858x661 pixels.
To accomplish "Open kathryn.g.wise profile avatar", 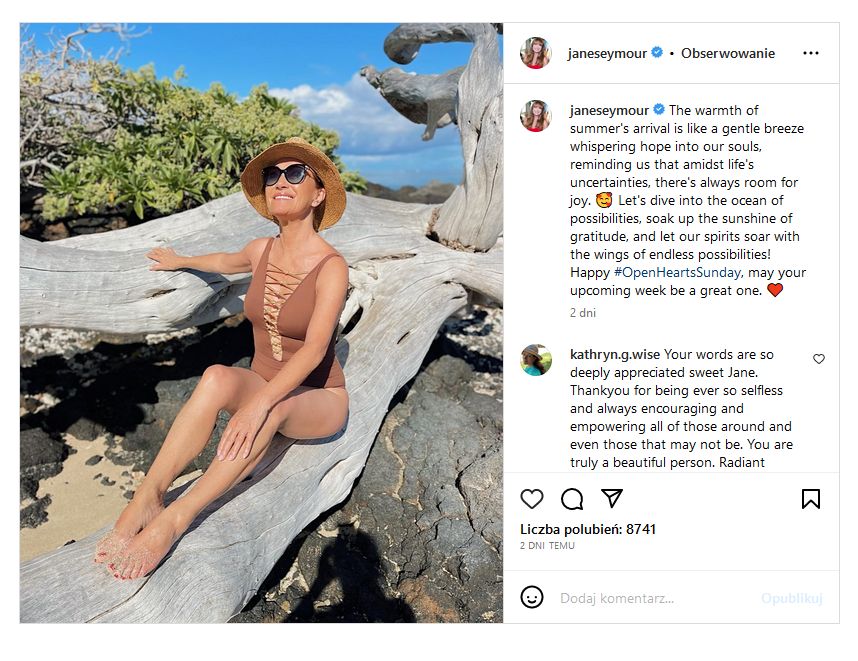I will click(536, 360).
